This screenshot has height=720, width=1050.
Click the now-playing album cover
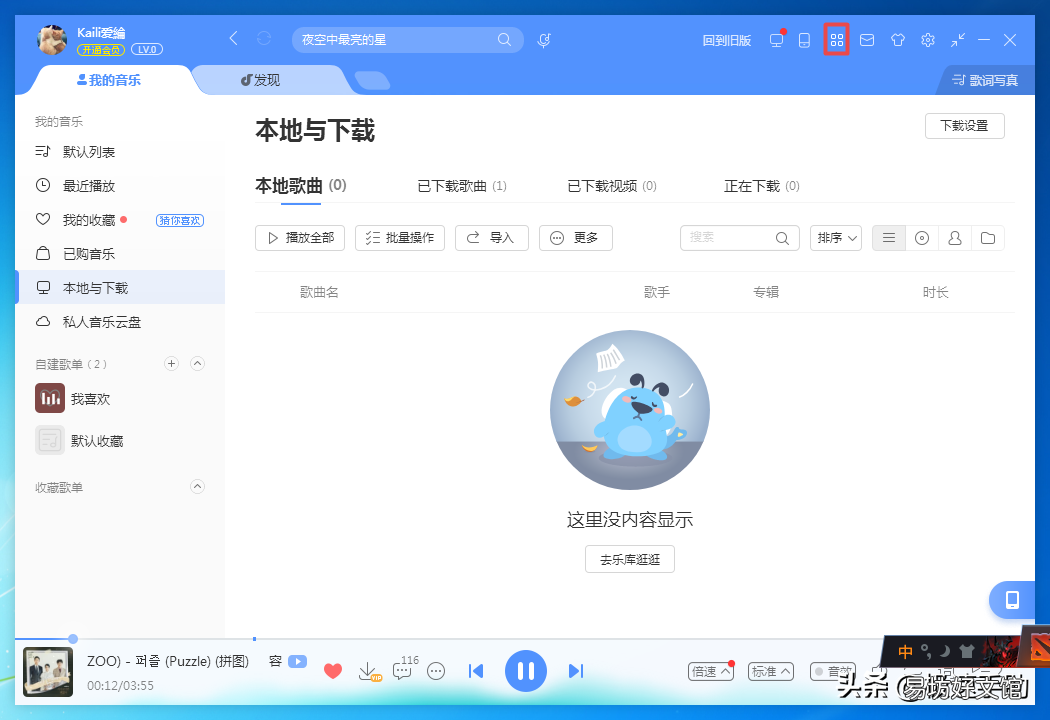(x=48, y=672)
